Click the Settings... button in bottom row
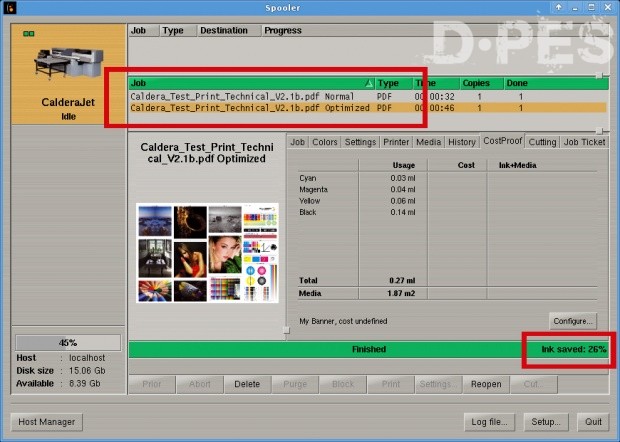Image resolution: width=620 pixels, height=442 pixels. tap(438, 384)
